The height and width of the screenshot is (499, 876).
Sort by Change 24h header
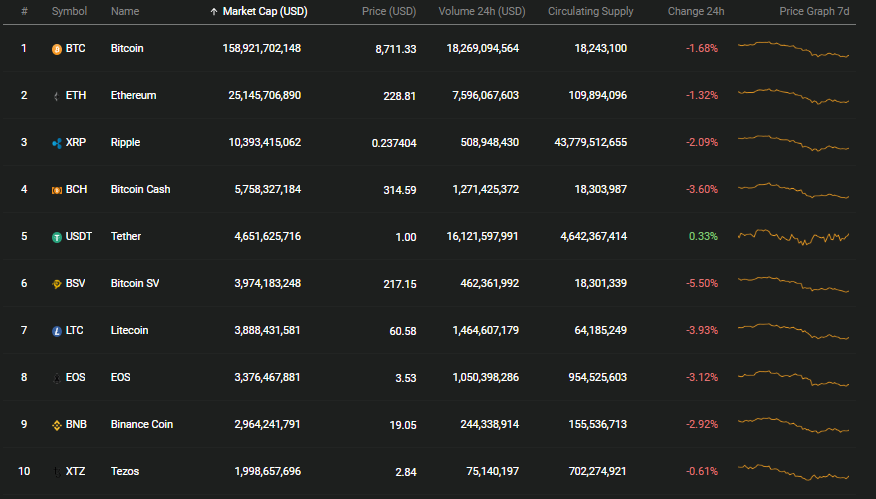pyautogui.click(x=696, y=11)
